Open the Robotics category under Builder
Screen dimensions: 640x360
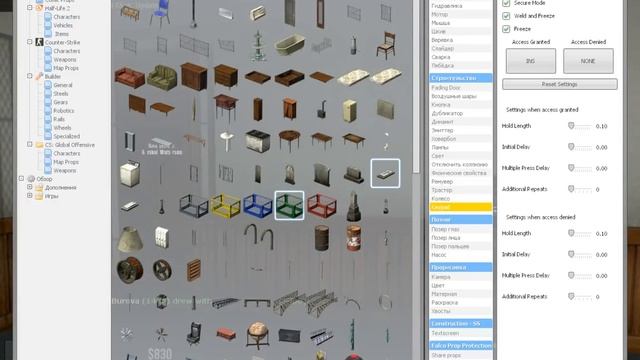(64, 111)
